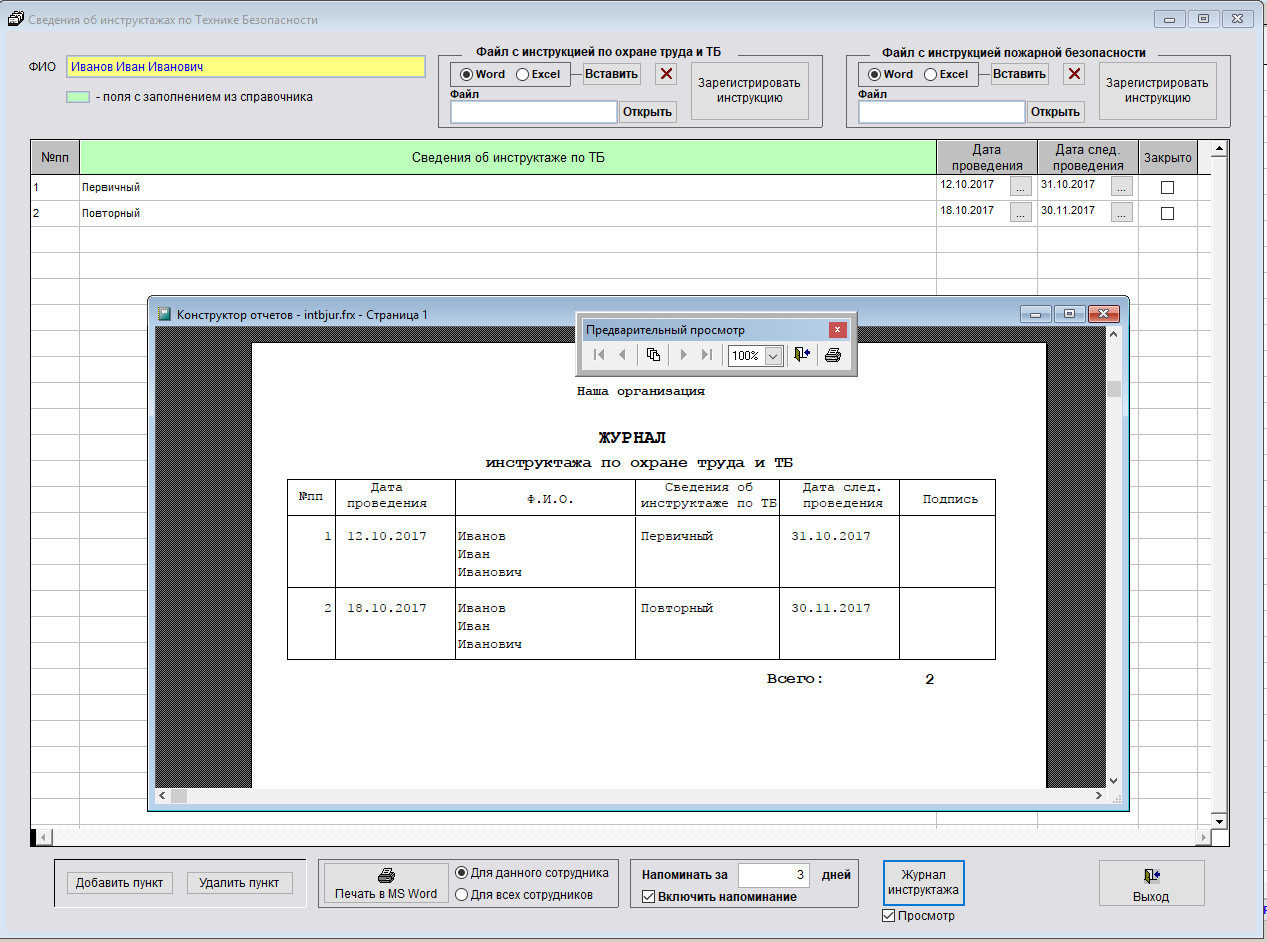Select Для всех сотрудников option
The width and height of the screenshot is (1267, 942).
(524, 895)
